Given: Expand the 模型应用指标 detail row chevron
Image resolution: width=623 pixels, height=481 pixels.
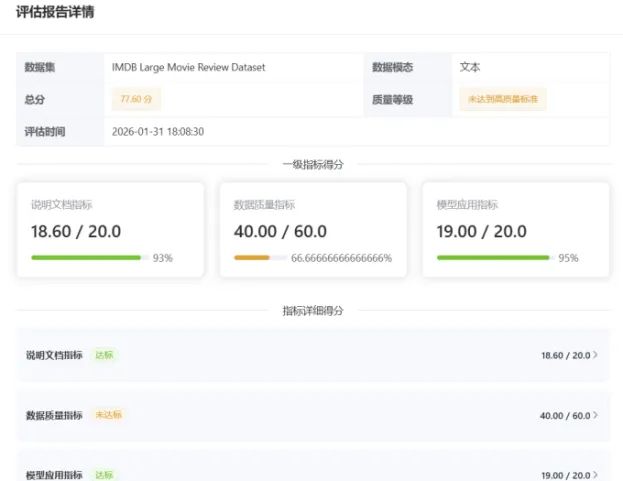Looking at the screenshot, I should [x=596, y=475].
